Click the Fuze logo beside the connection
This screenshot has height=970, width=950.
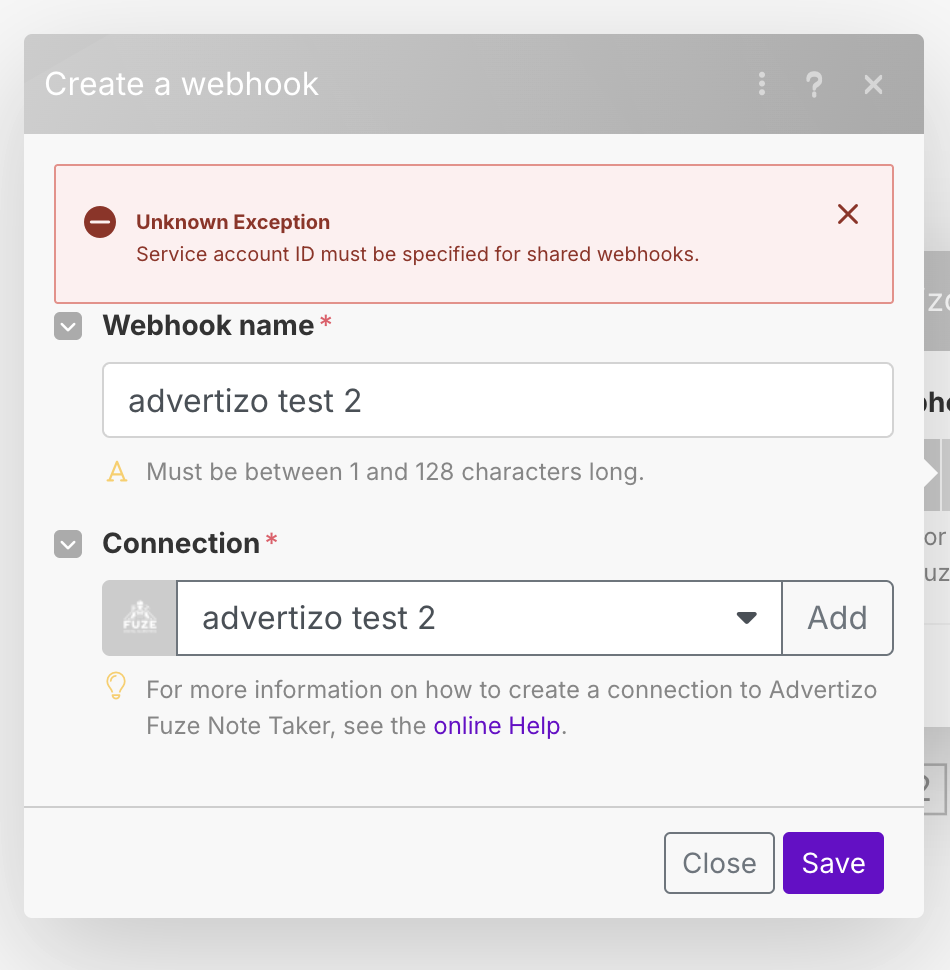point(140,618)
